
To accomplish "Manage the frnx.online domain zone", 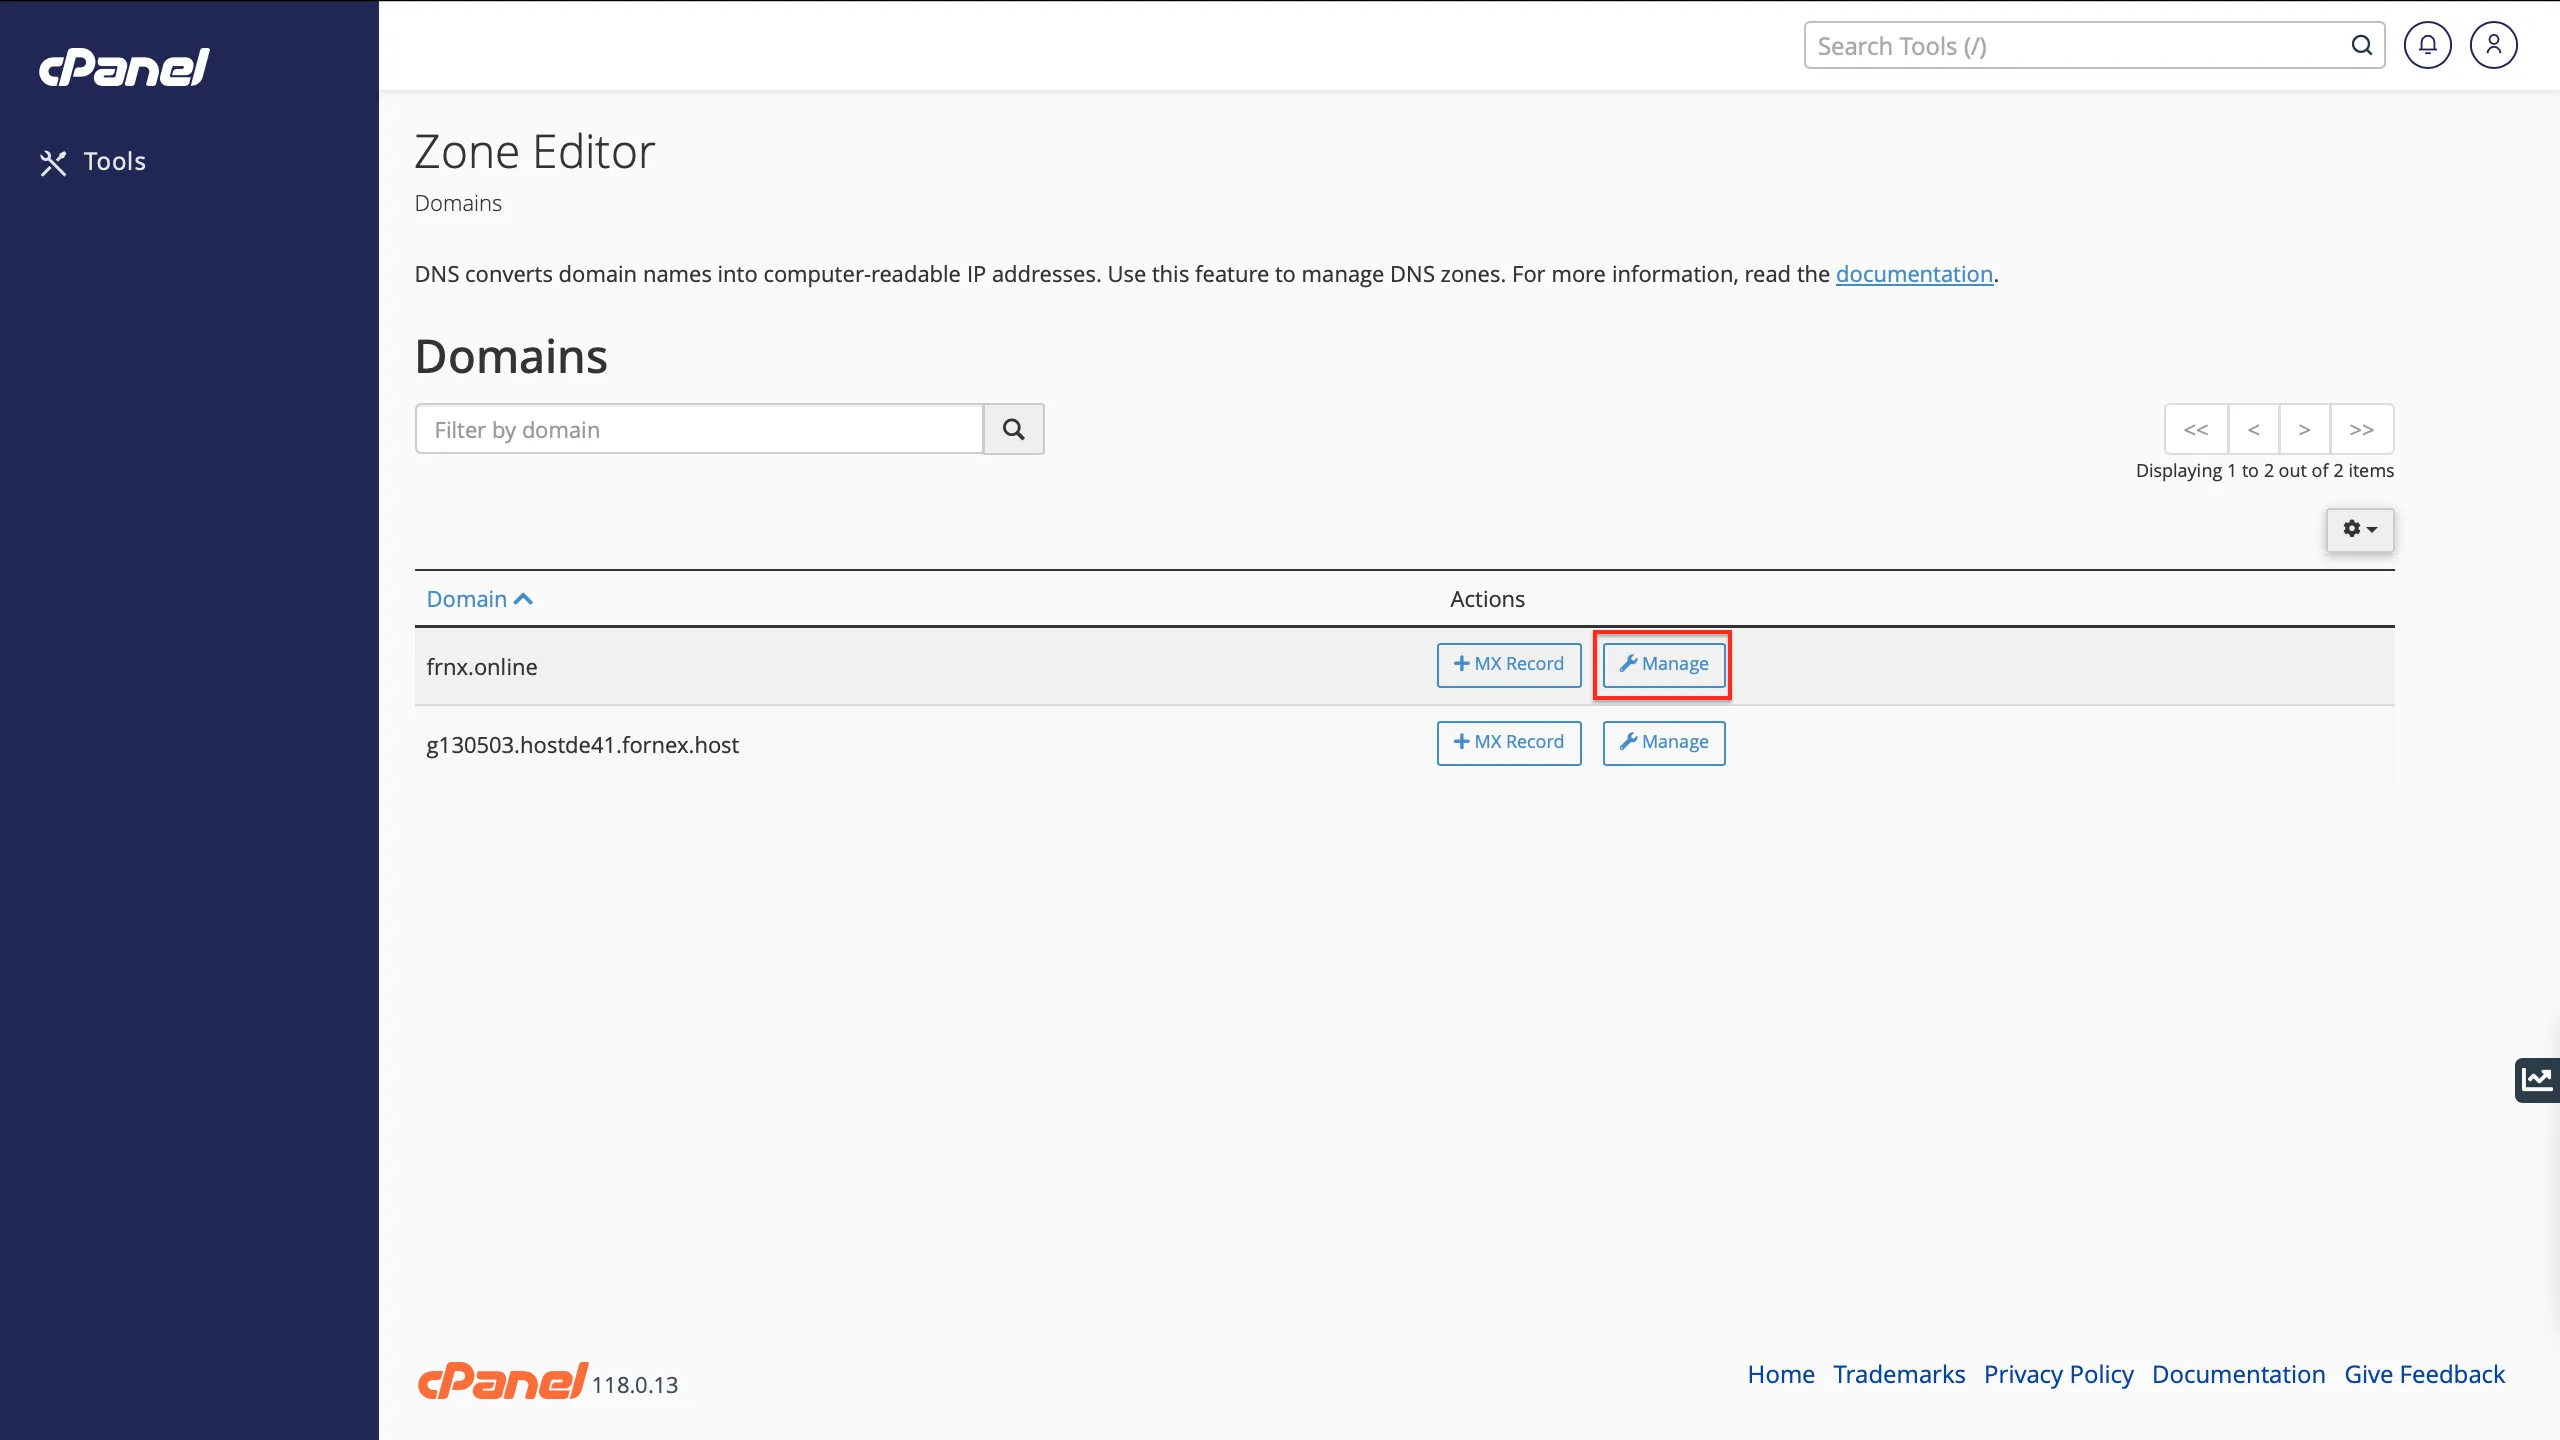I will point(1663,664).
